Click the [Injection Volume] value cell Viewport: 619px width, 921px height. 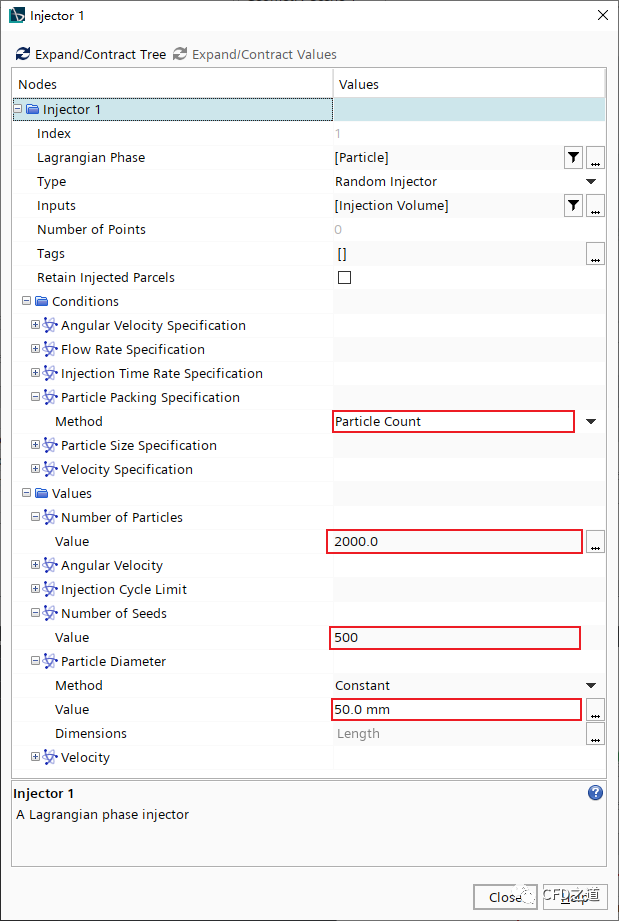(448, 206)
